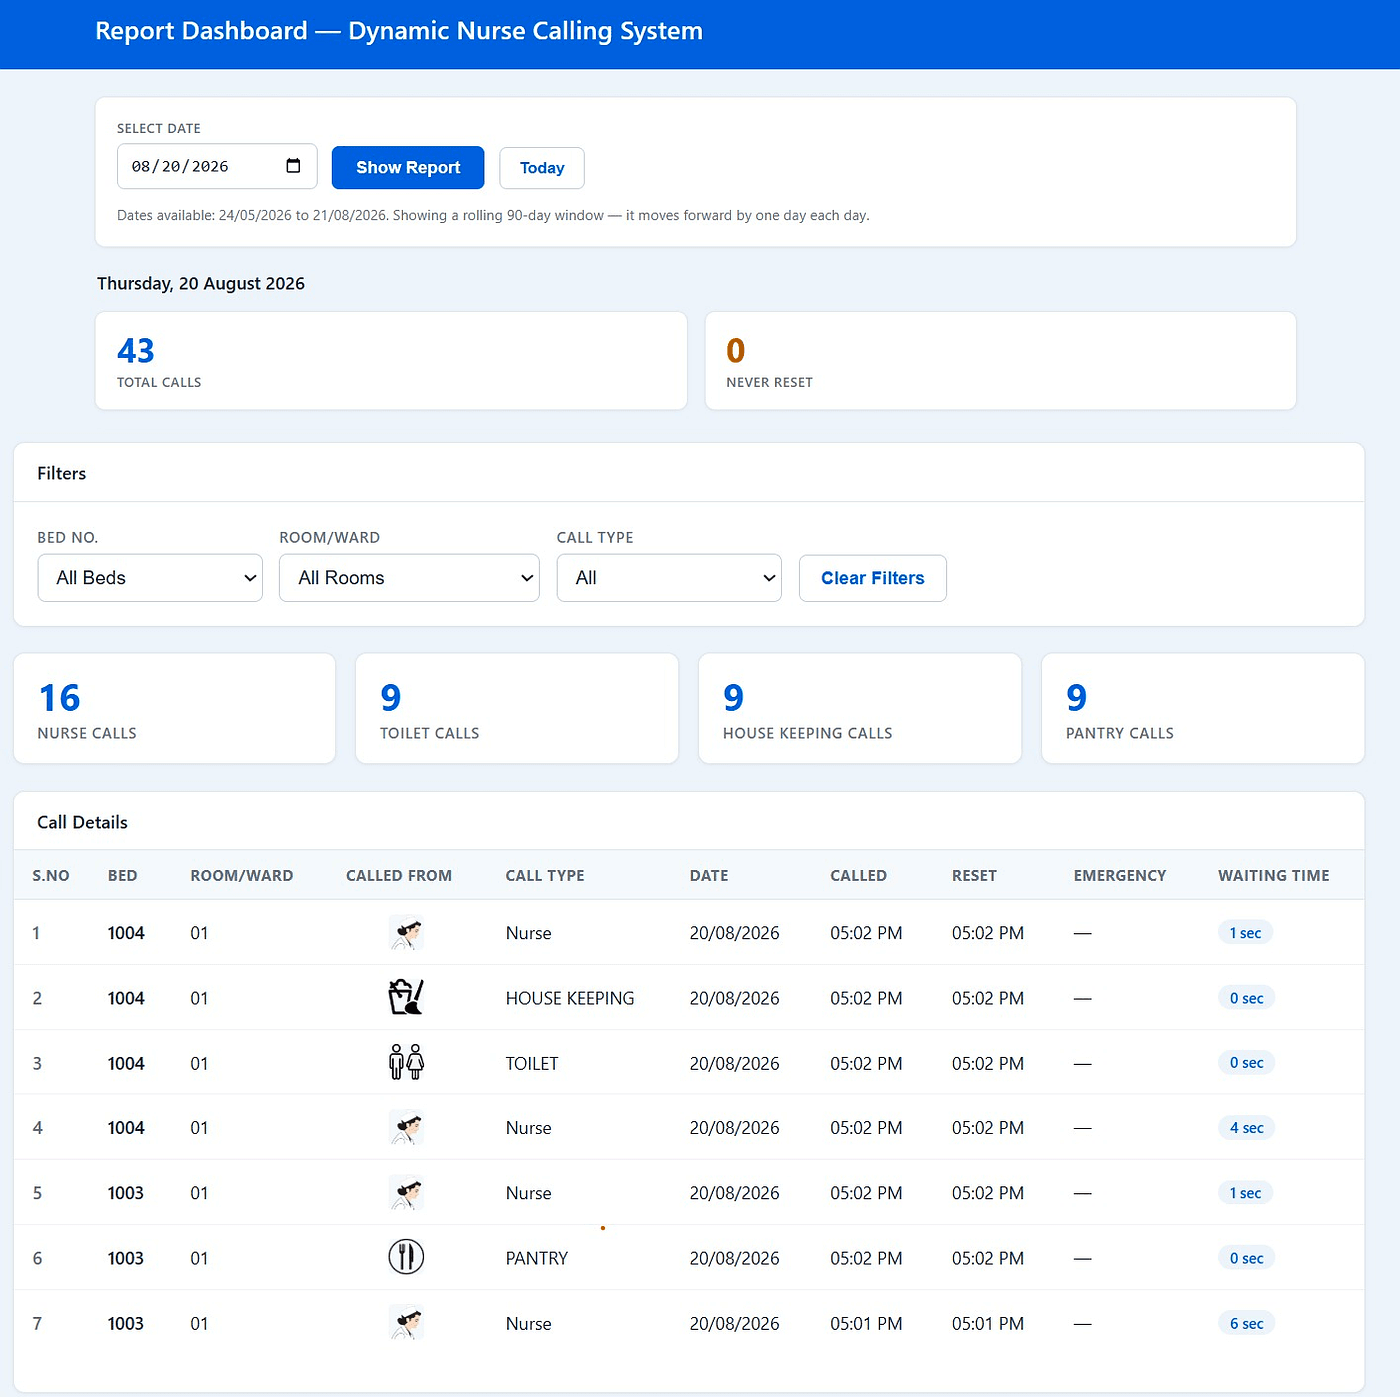The image size is (1400, 1397).
Task: Click the 05:01 PM called time in row 7
Action: [x=866, y=1324]
